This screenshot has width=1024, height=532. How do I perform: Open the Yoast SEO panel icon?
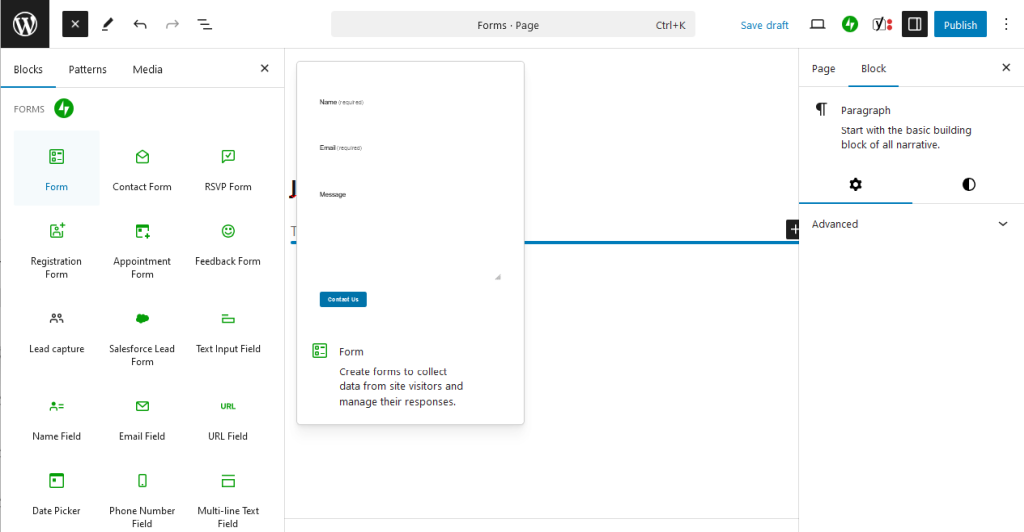tap(882, 24)
